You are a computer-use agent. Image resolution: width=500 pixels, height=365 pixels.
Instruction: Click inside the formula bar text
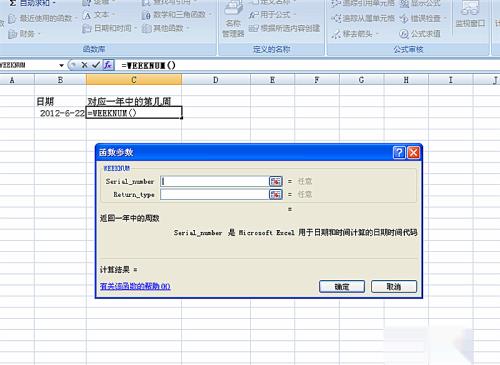(149, 65)
